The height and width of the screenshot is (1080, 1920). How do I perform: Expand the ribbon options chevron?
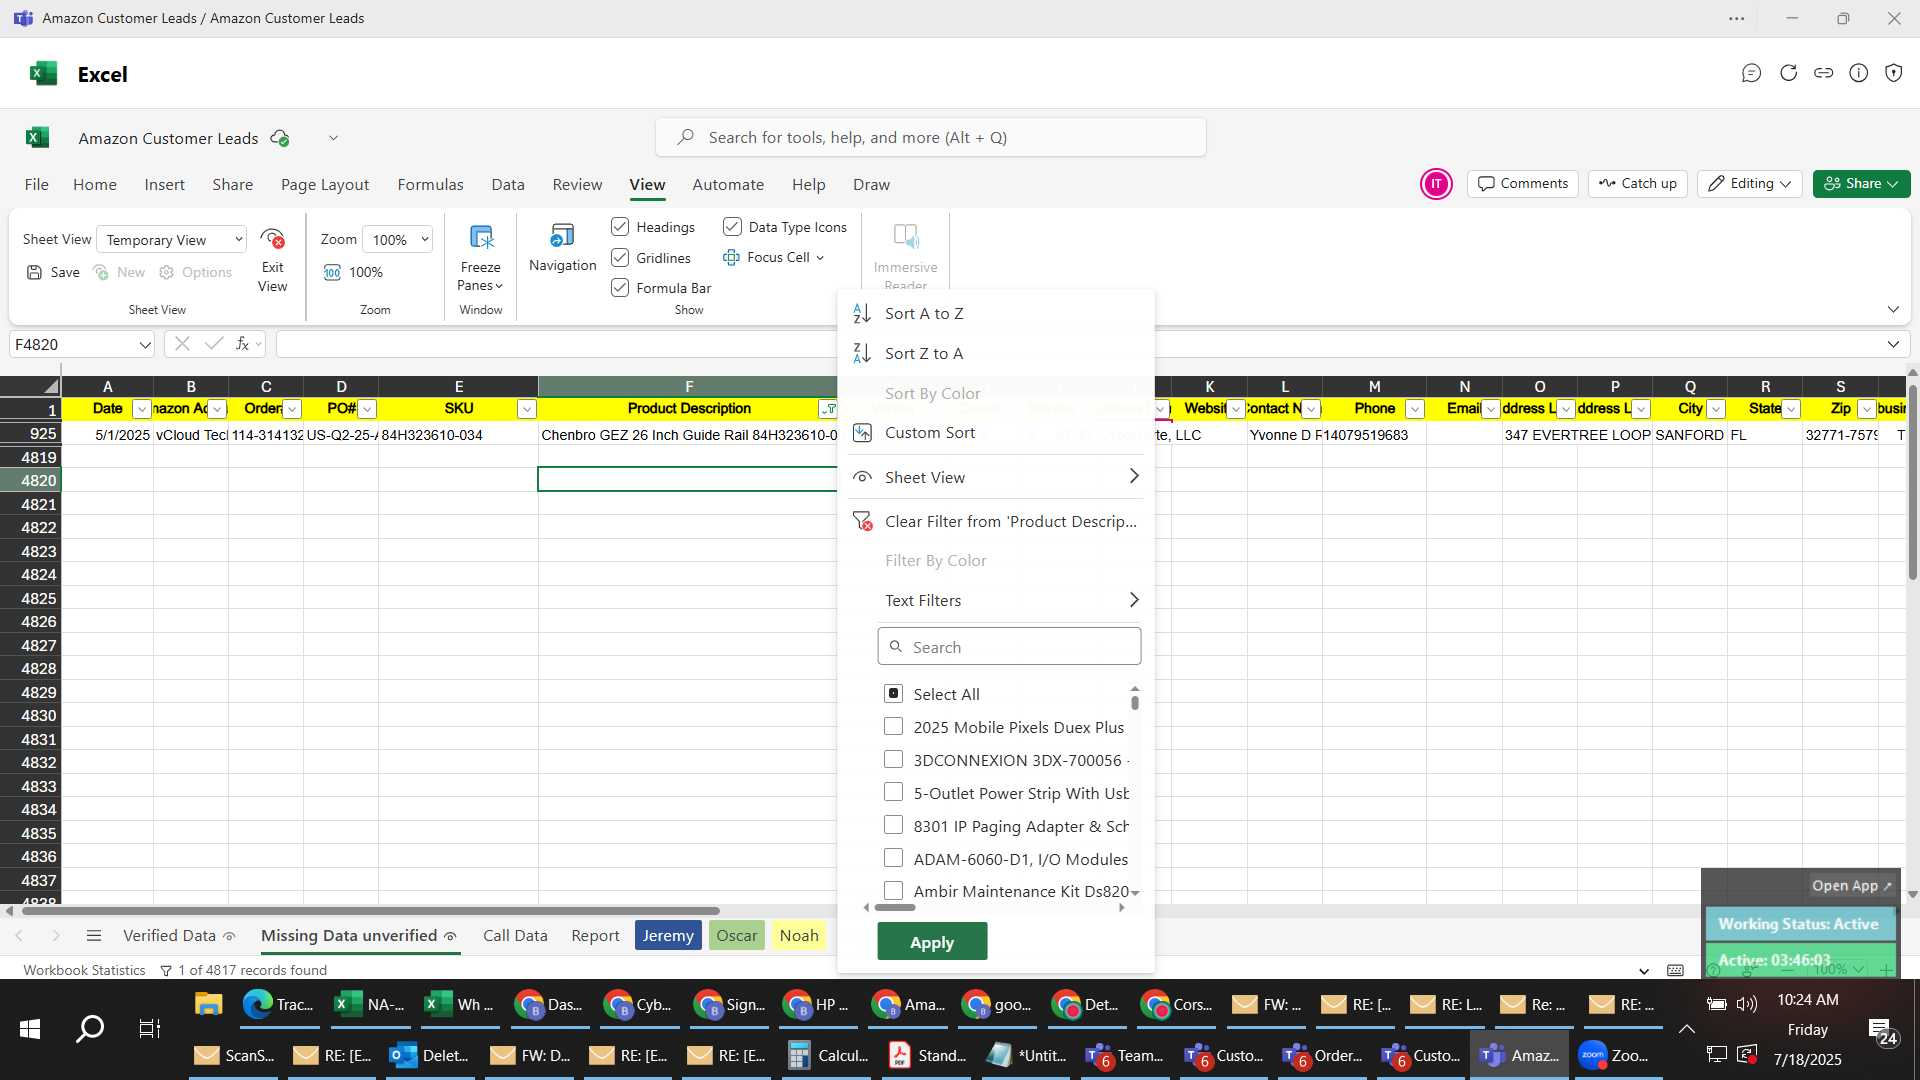(1893, 309)
